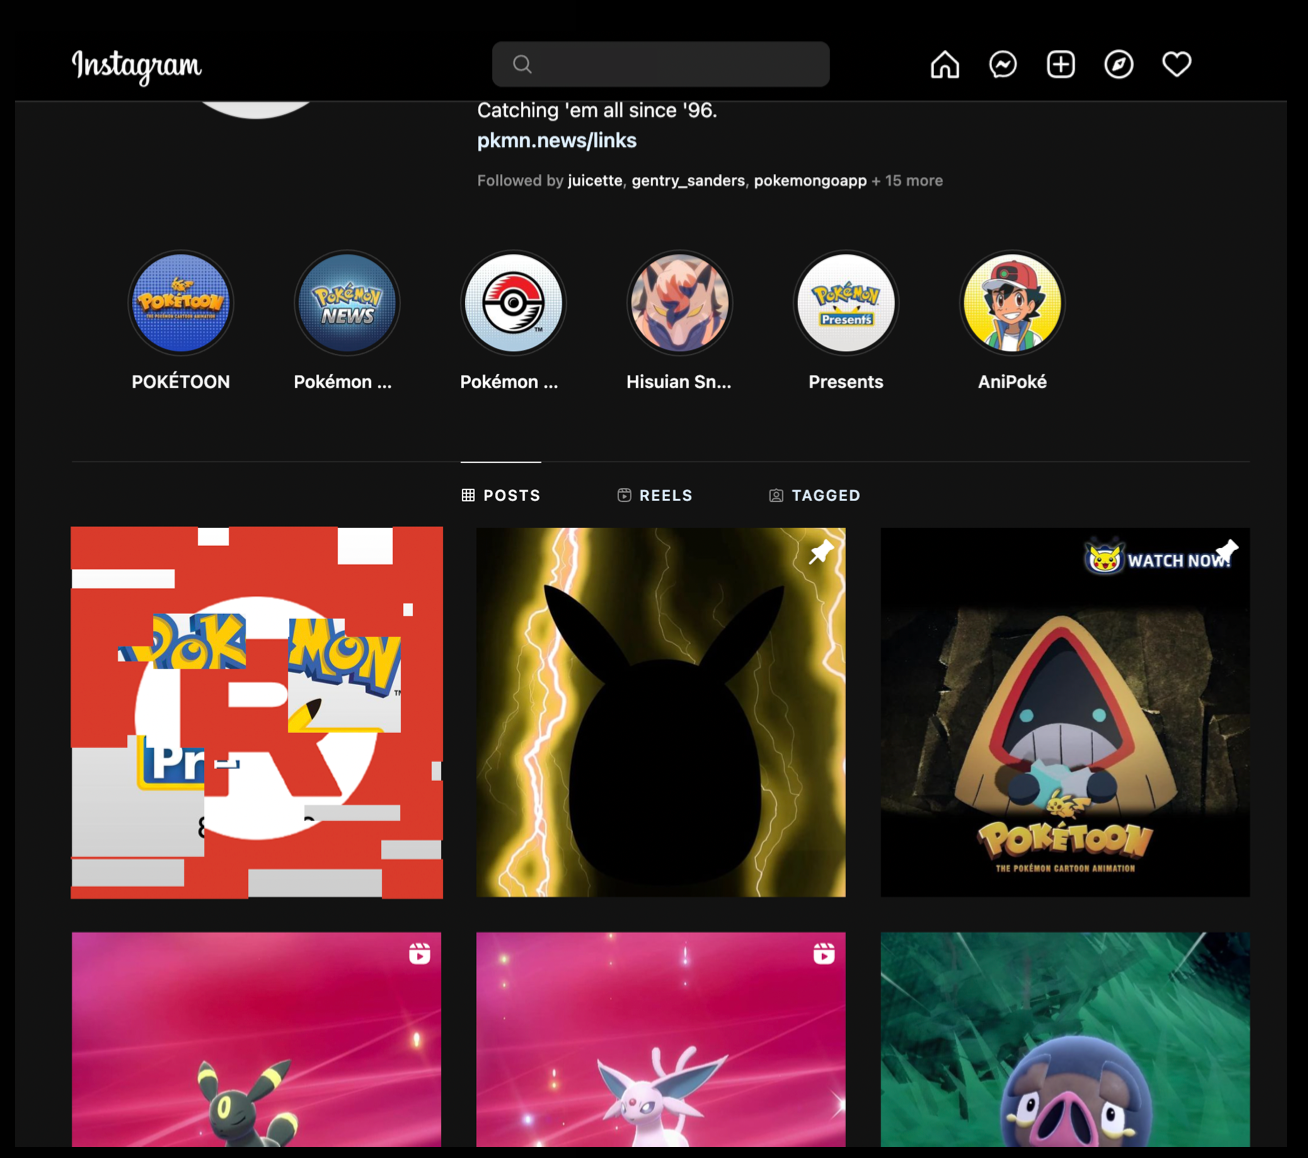Screen dimensions: 1308x1158
Task: Click the AniPoké highlight label
Action: tap(1012, 382)
